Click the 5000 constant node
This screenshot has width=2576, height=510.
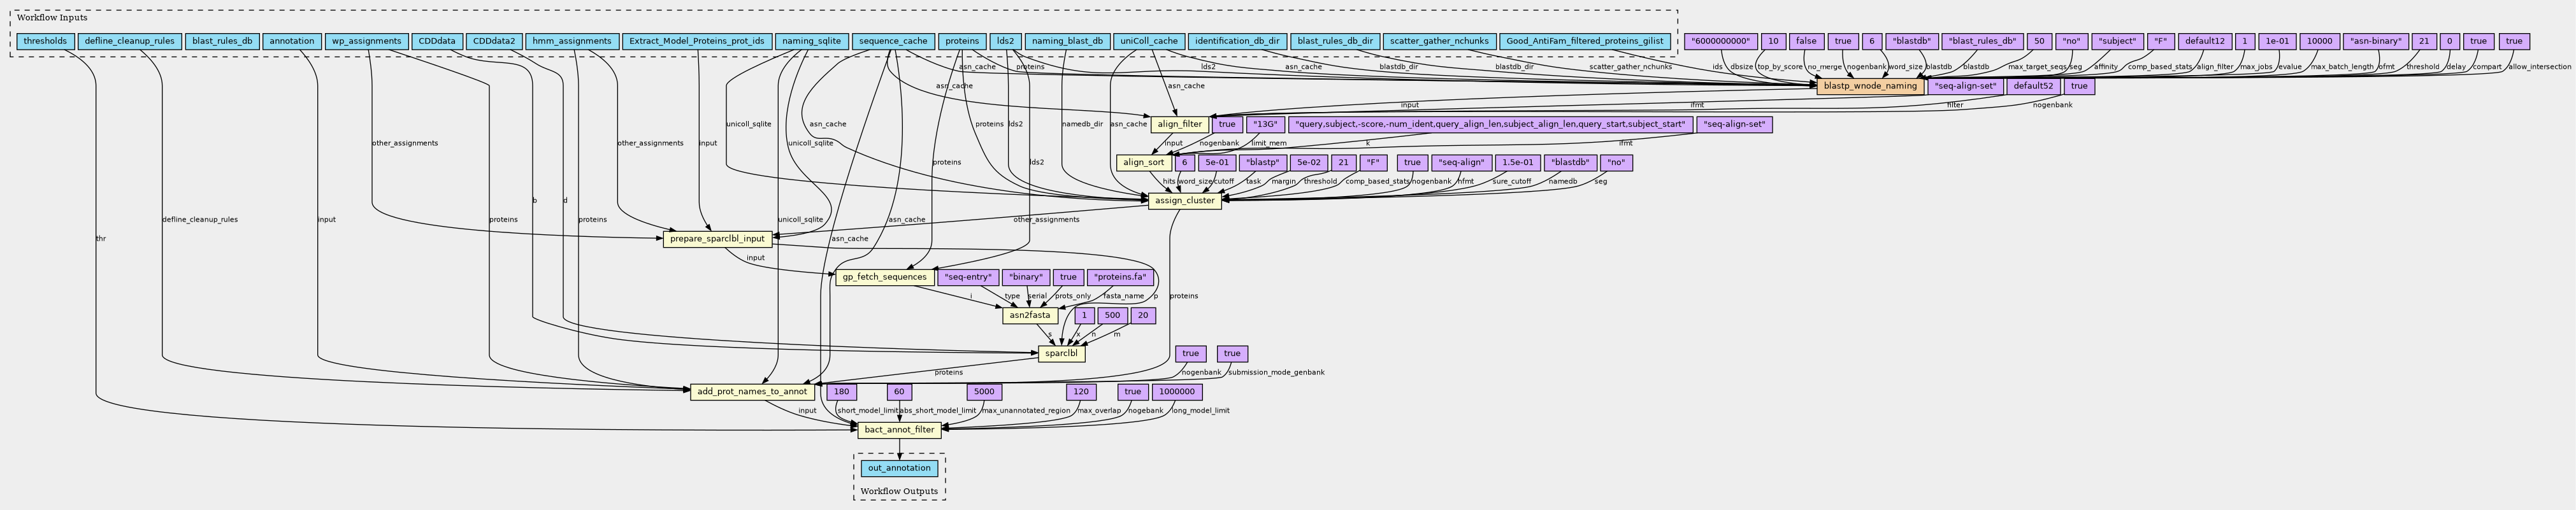point(984,391)
